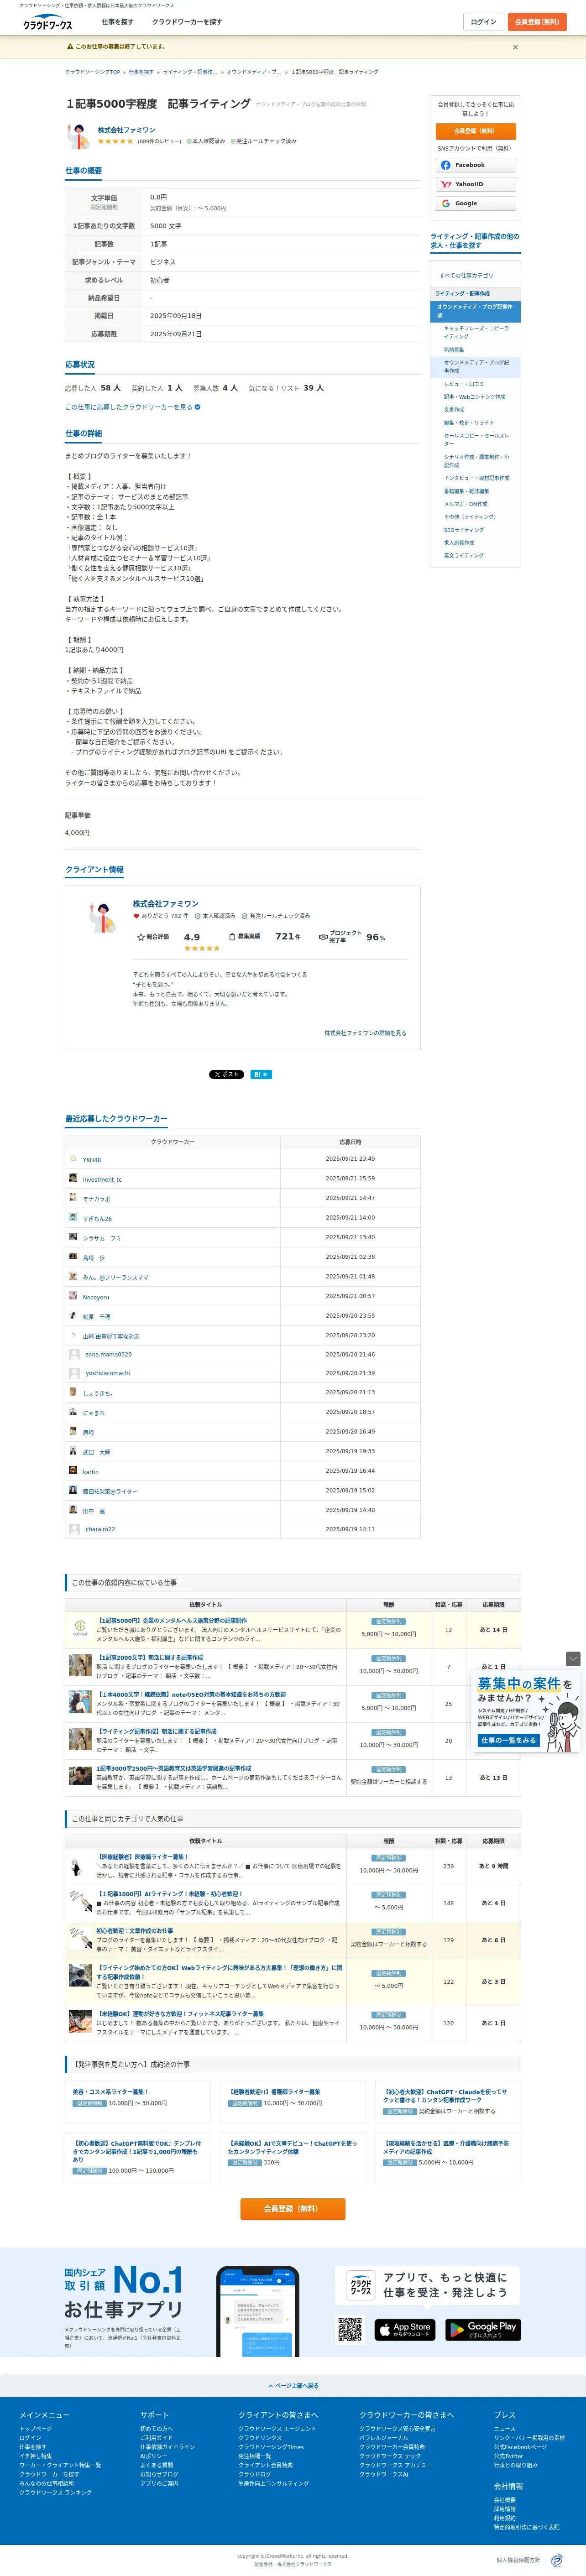Sign up with the Google icon button

pos(476,204)
